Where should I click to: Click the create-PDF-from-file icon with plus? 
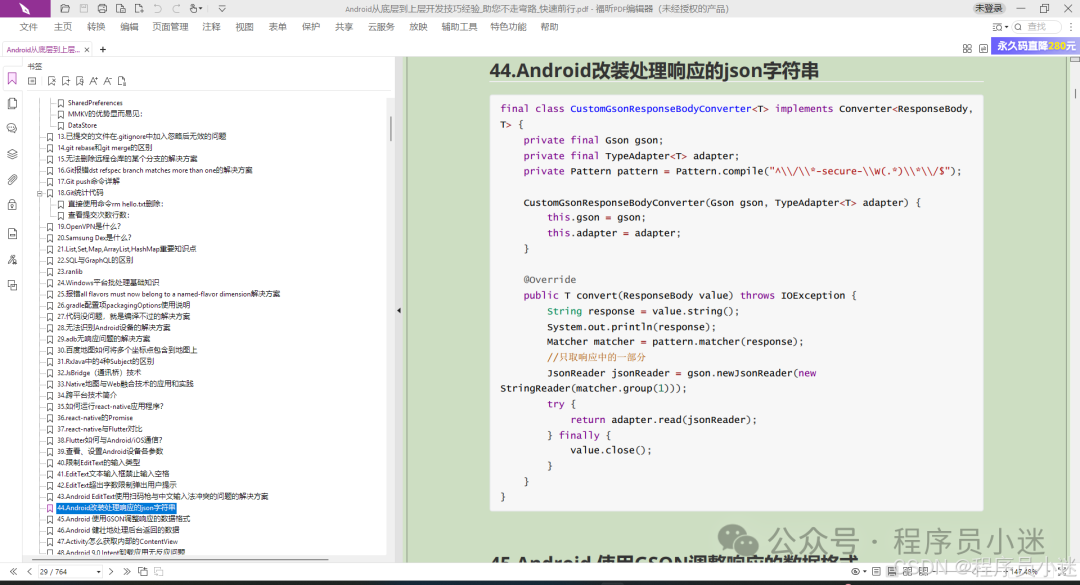pos(139,9)
